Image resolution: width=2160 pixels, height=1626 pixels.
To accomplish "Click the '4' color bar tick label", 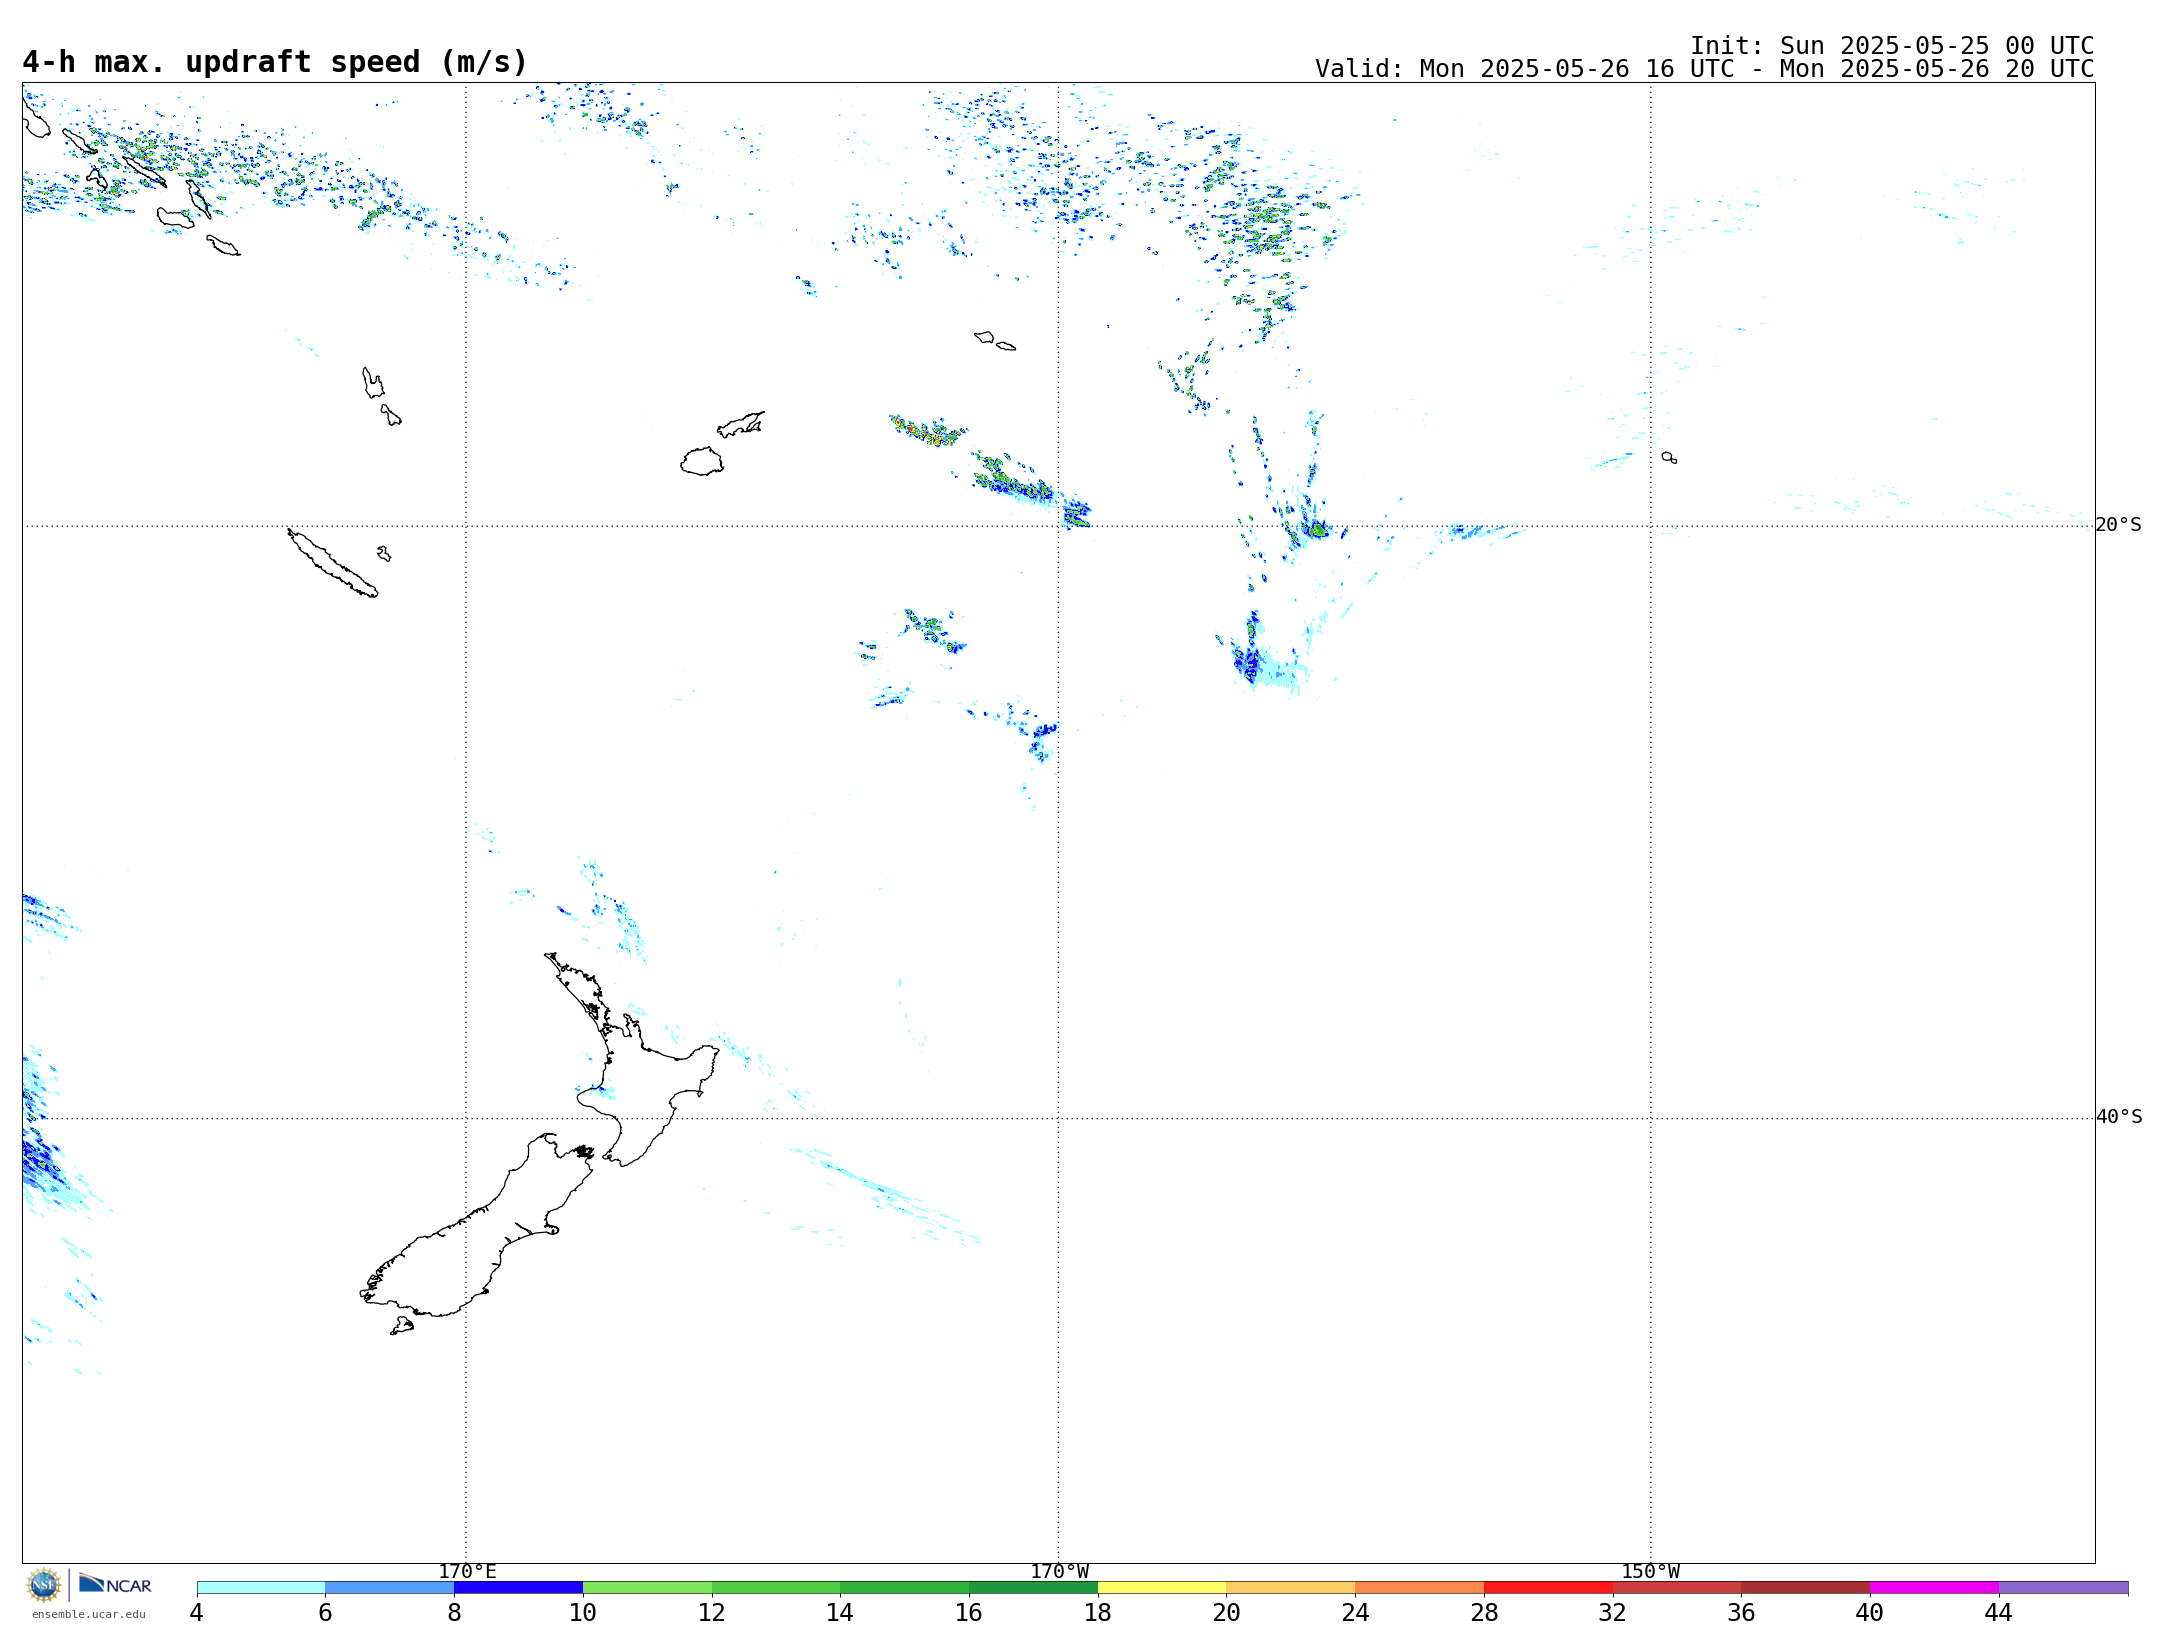I will click(197, 1612).
